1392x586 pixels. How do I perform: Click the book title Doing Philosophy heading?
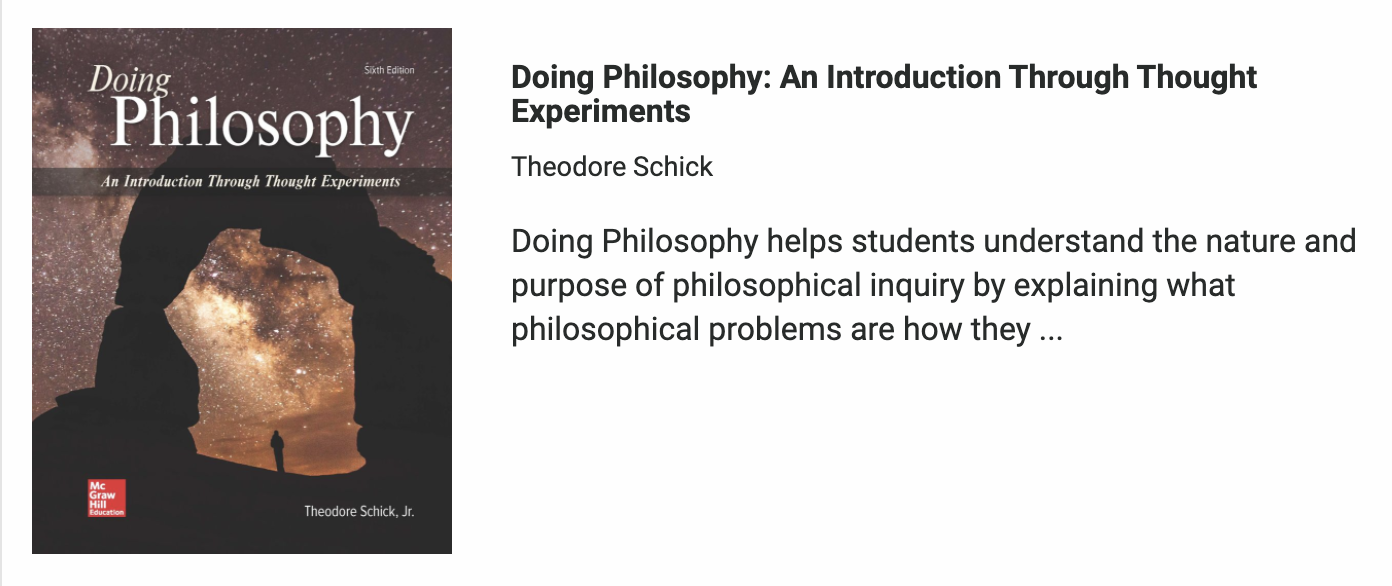[x=884, y=93]
